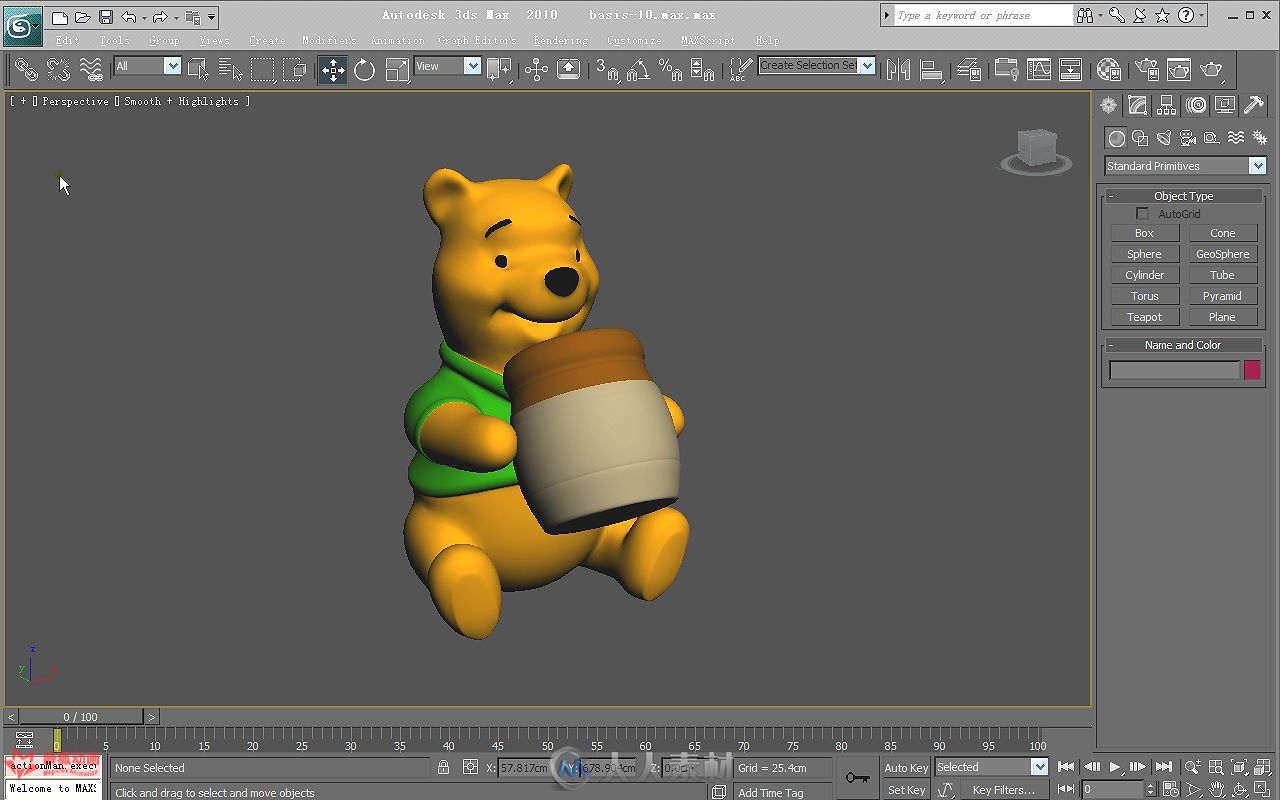The width and height of the screenshot is (1280, 800).
Task: Click the Teapot primitive button
Action: 1144,317
